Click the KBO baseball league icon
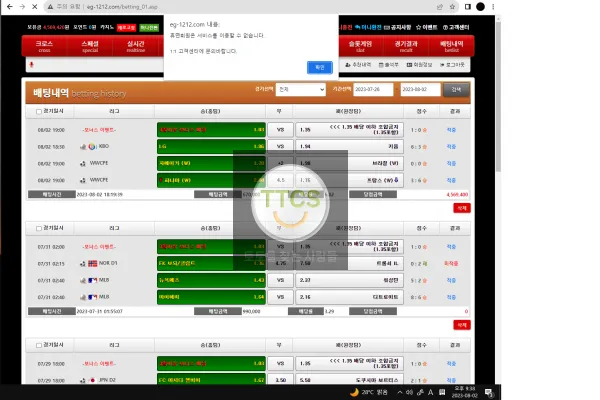Screen dimensions: 600x400 tap(92, 147)
